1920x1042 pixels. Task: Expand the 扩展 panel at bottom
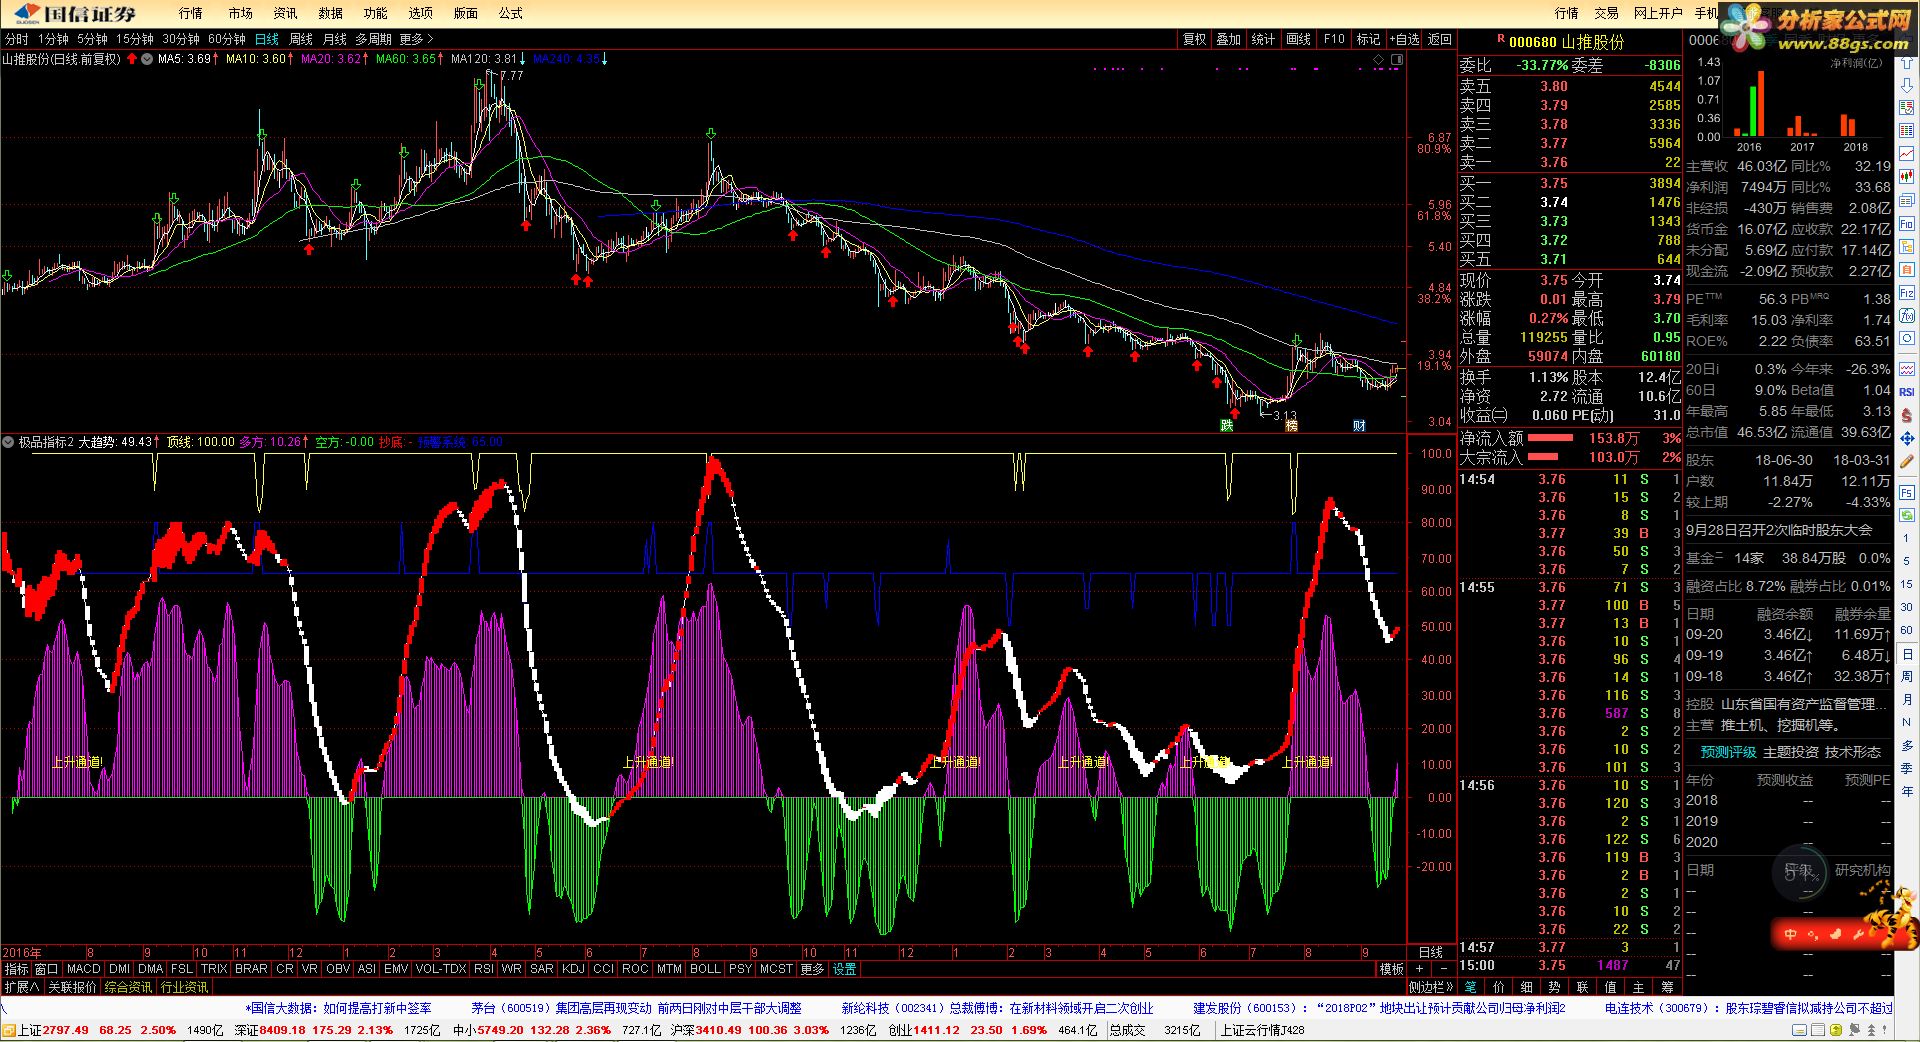click(21, 987)
